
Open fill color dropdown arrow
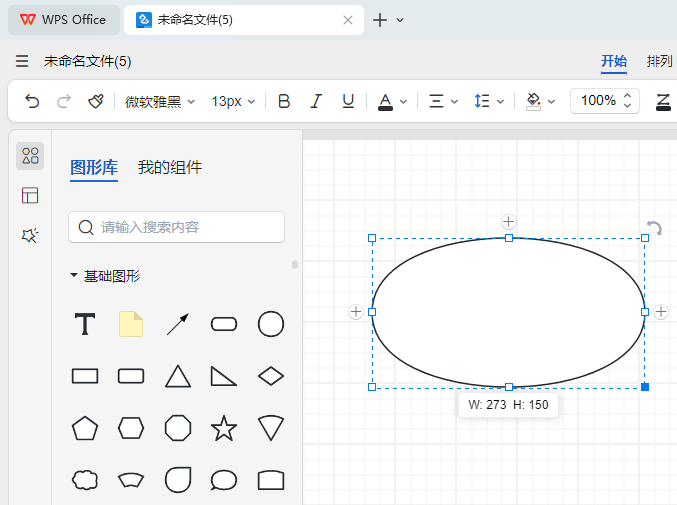551,102
